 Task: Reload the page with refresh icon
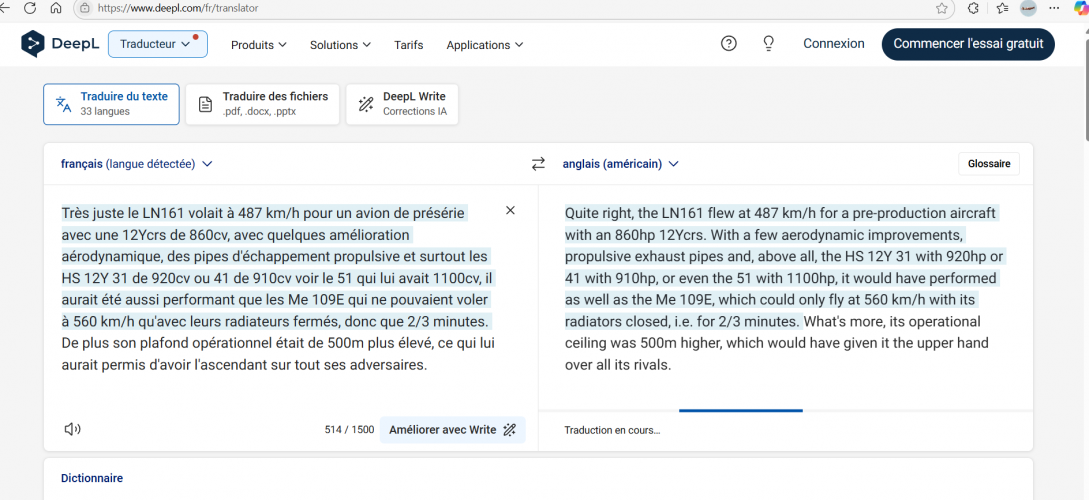(x=30, y=8)
